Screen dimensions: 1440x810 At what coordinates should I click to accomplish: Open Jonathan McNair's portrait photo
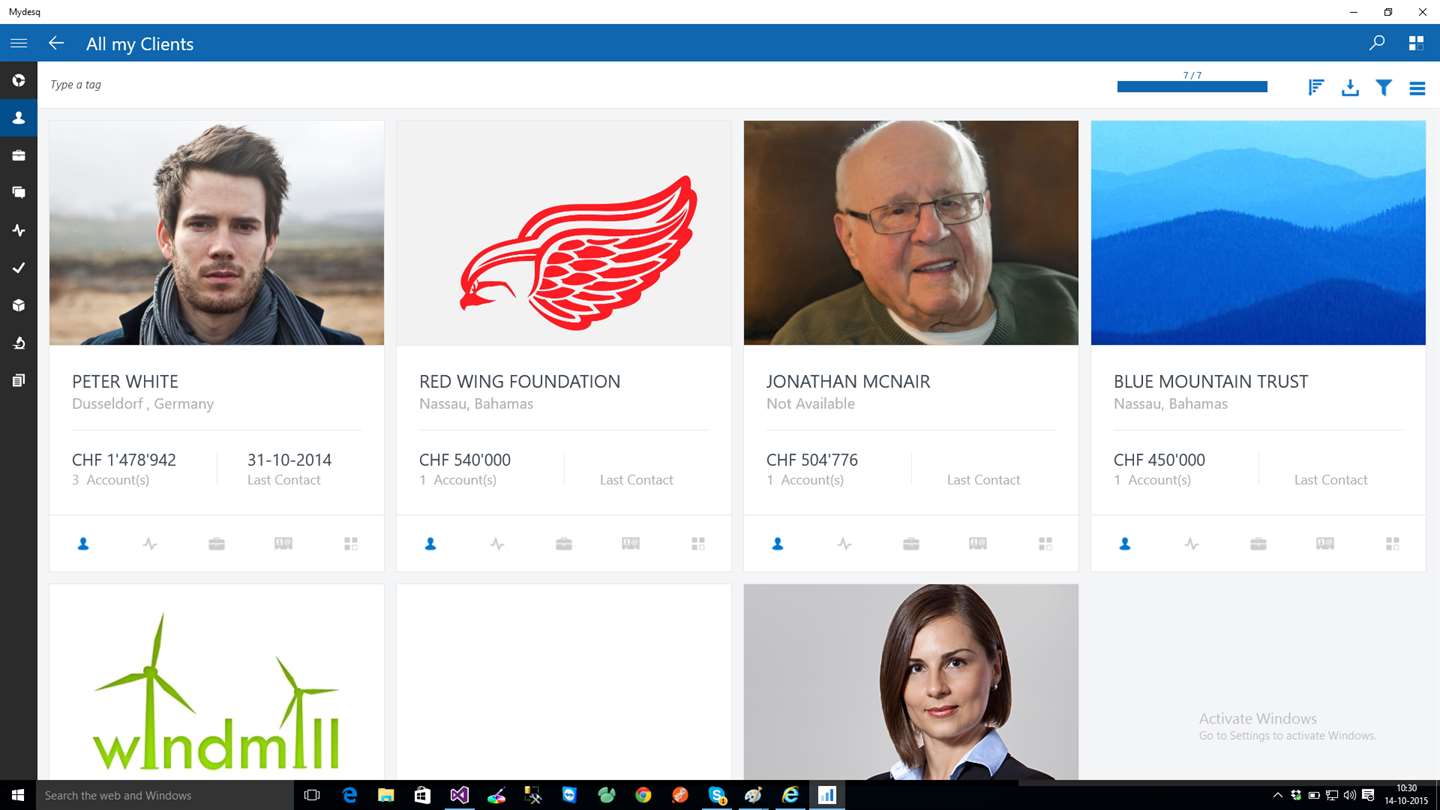click(911, 233)
